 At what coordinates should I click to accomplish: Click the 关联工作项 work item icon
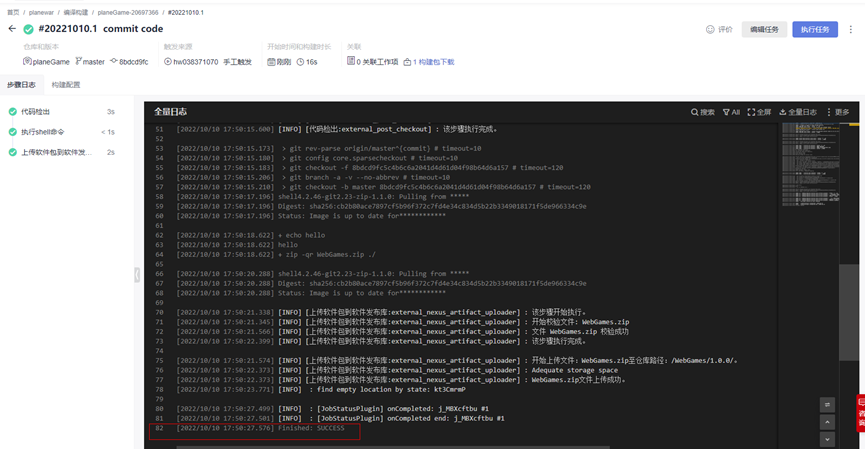(x=351, y=61)
